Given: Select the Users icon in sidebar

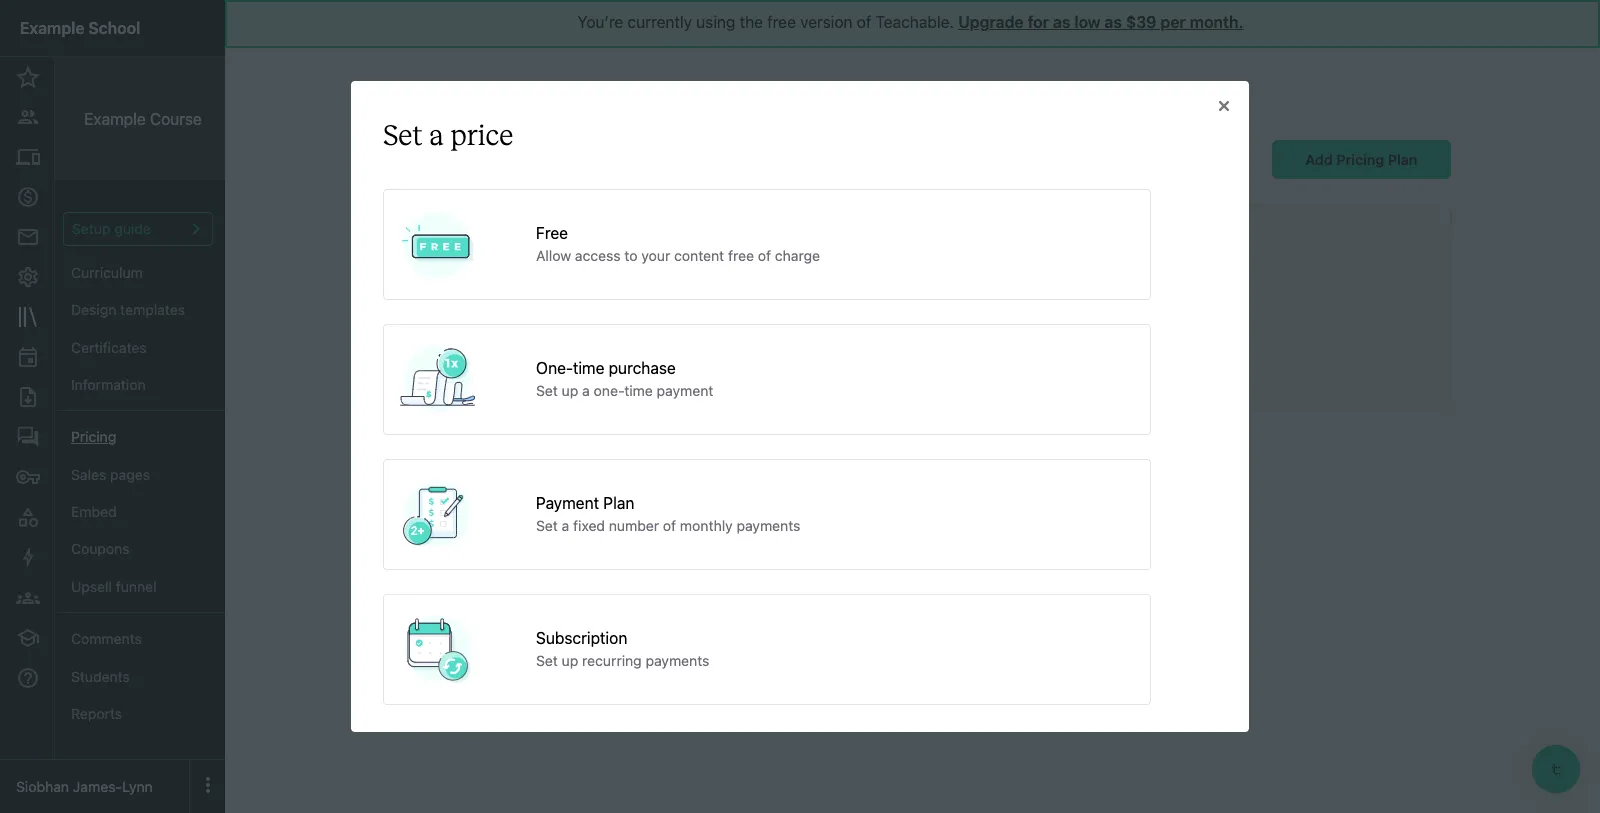Looking at the screenshot, I should (x=27, y=117).
